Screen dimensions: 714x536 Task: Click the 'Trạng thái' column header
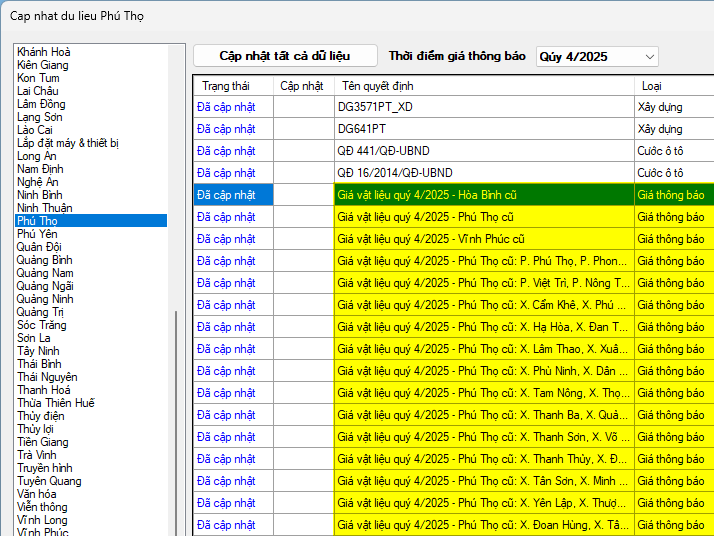tap(225, 86)
